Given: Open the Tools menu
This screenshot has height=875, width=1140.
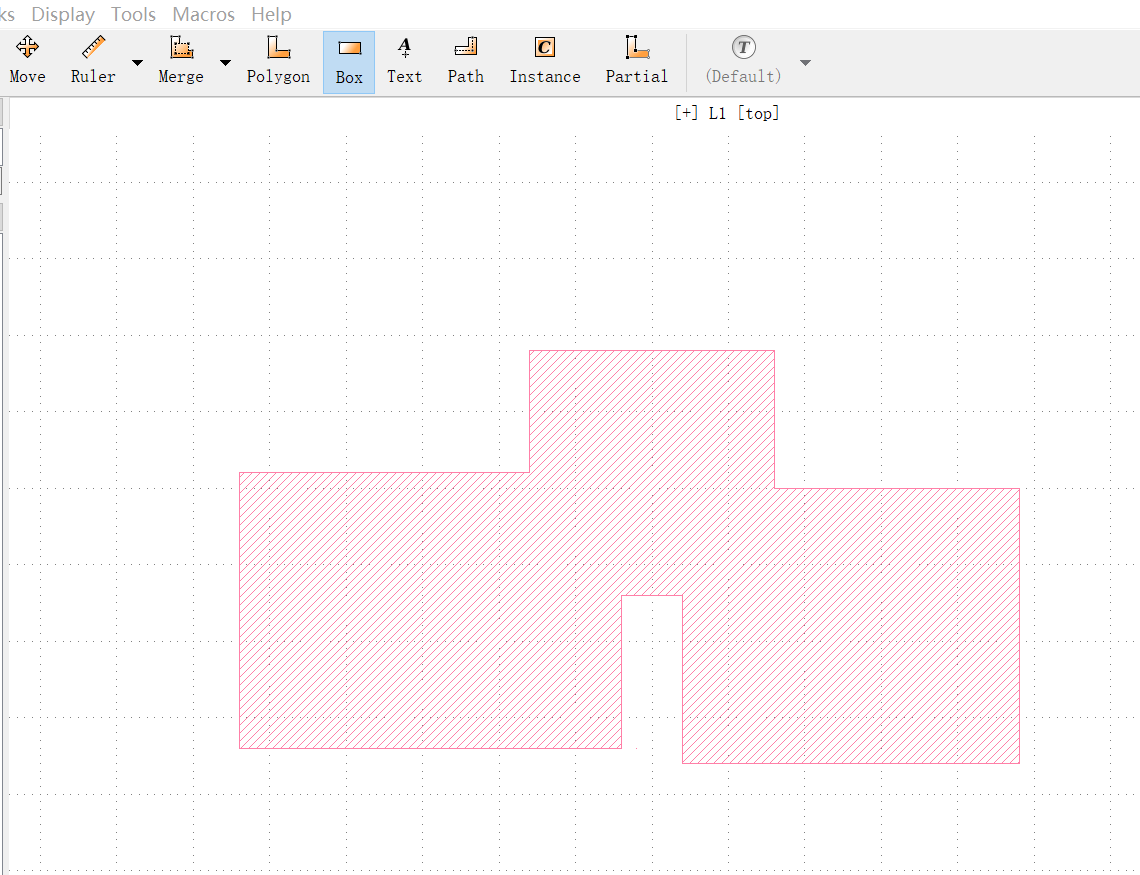Looking at the screenshot, I should [x=133, y=14].
